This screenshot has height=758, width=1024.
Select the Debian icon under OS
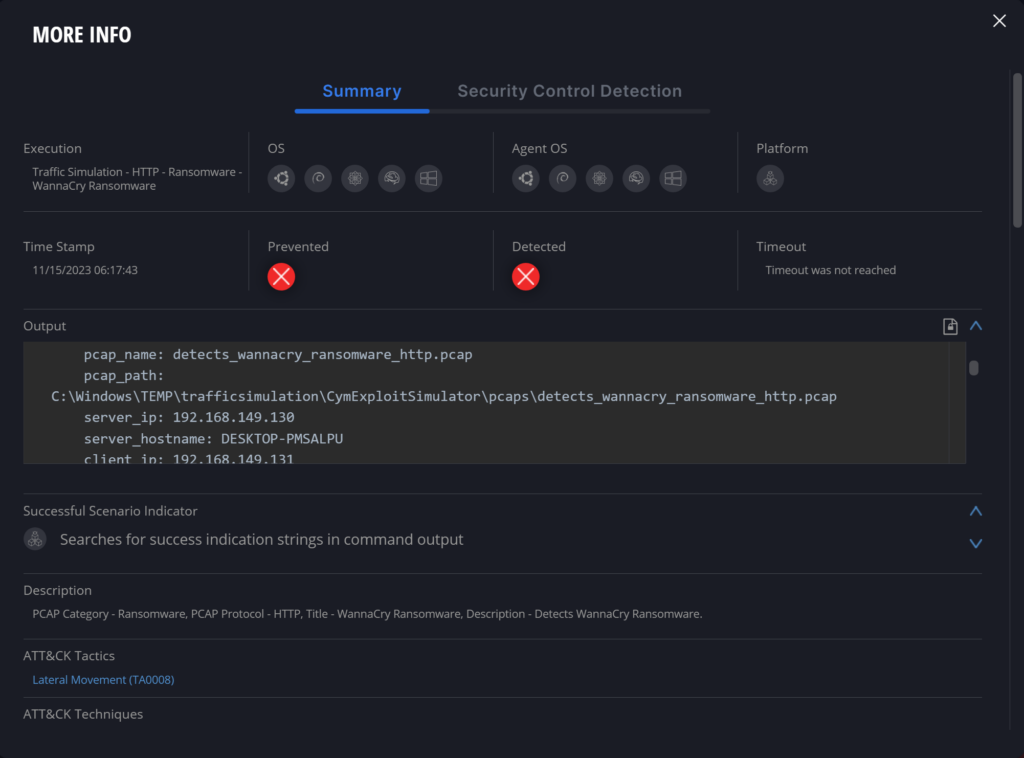tap(318, 178)
